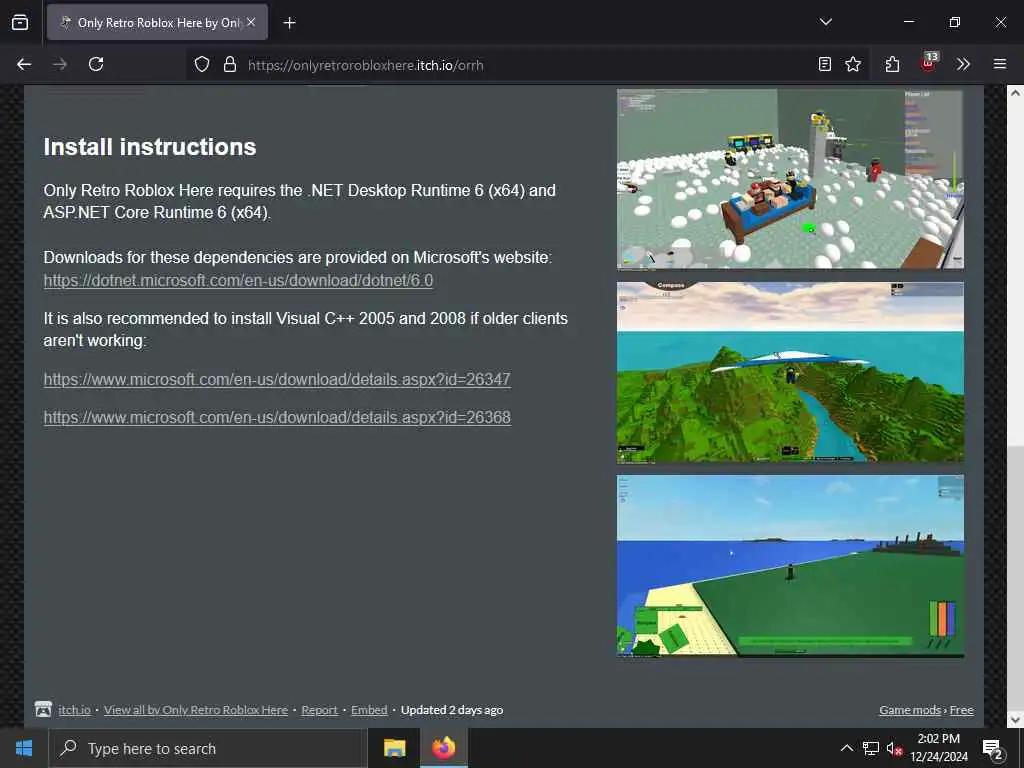
Task: Open the Firefox application menu
Action: (1000, 64)
